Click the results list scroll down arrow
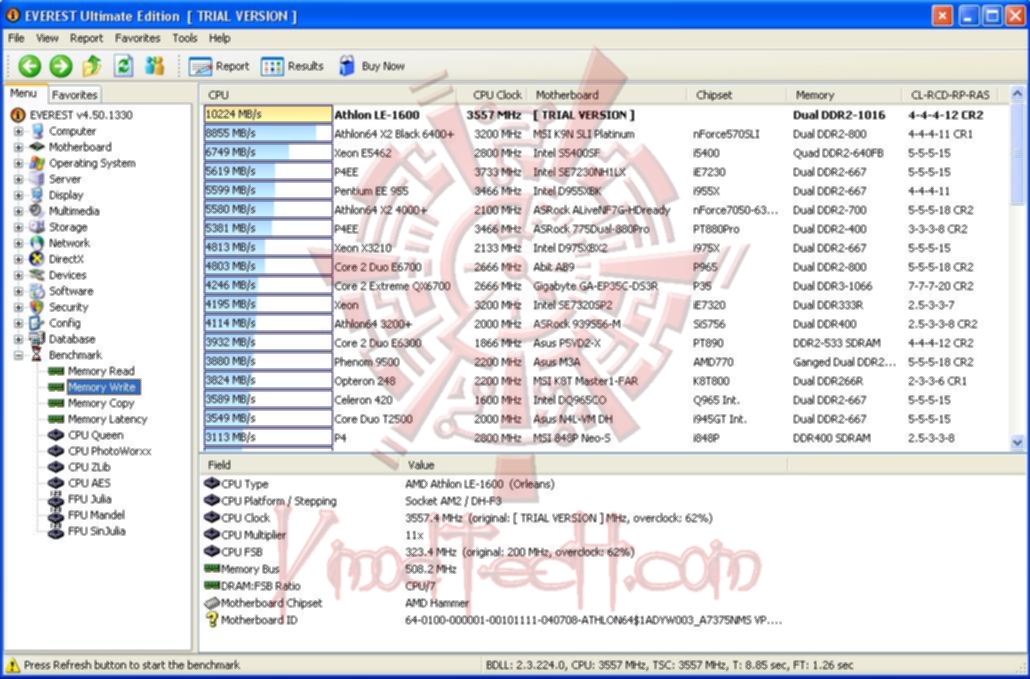Screen dimensions: 1030x679 point(1018,442)
